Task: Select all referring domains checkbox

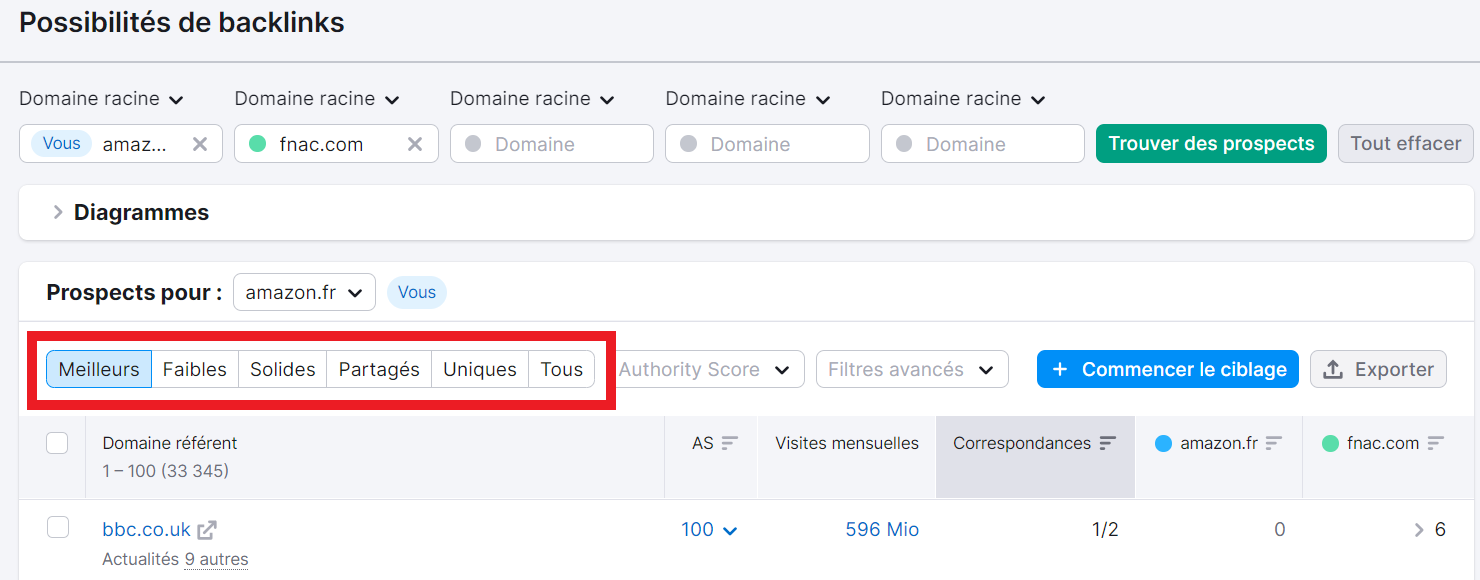Action: click(x=57, y=443)
